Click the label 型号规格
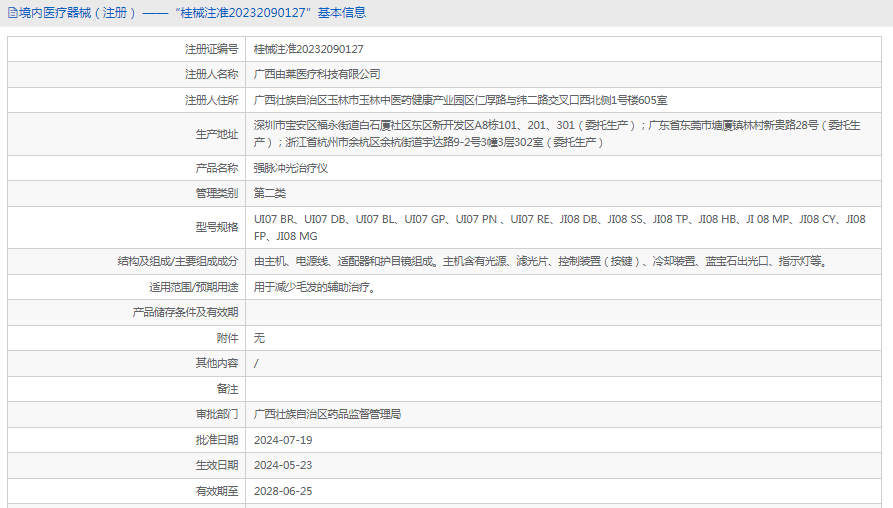The height and width of the screenshot is (508, 893). pos(217,227)
